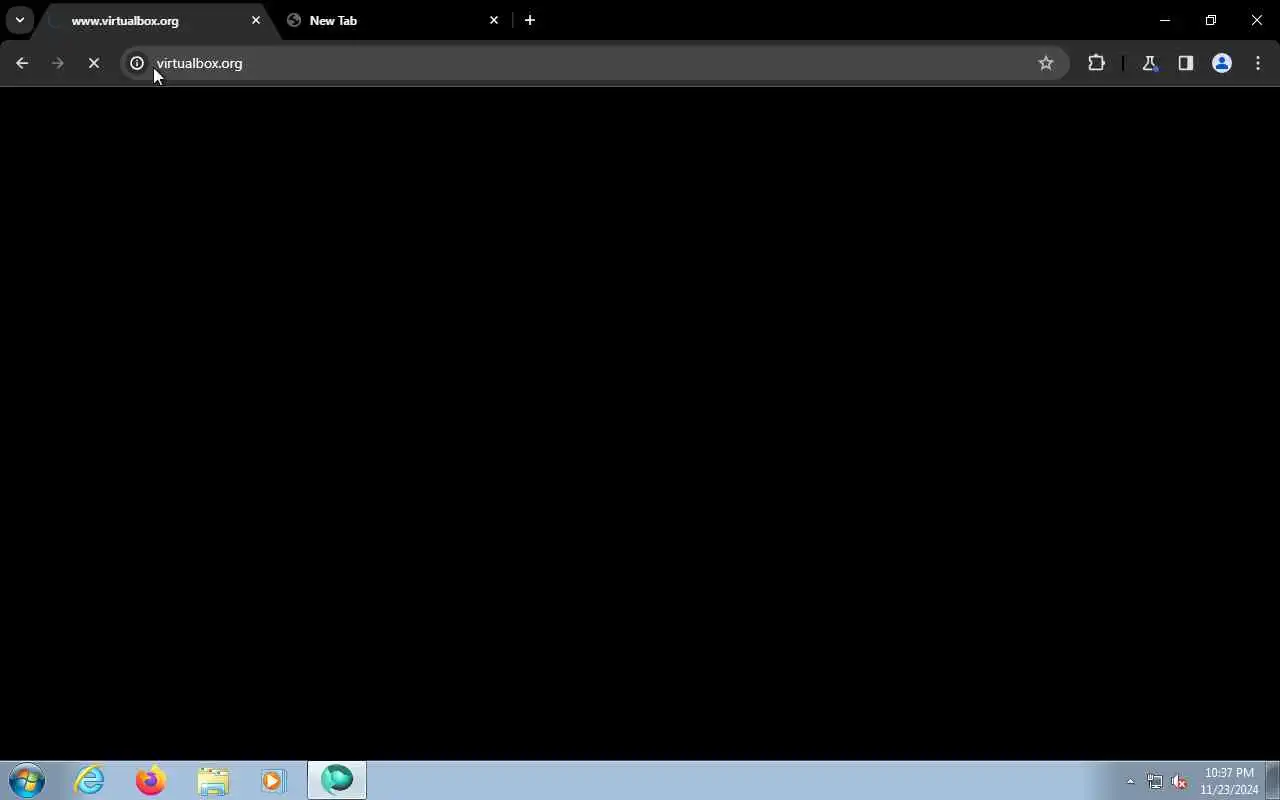Viewport: 1280px width, 800px height.
Task: Toggle the browser side panel
Action: pyautogui.click(x=1185, y=63)
